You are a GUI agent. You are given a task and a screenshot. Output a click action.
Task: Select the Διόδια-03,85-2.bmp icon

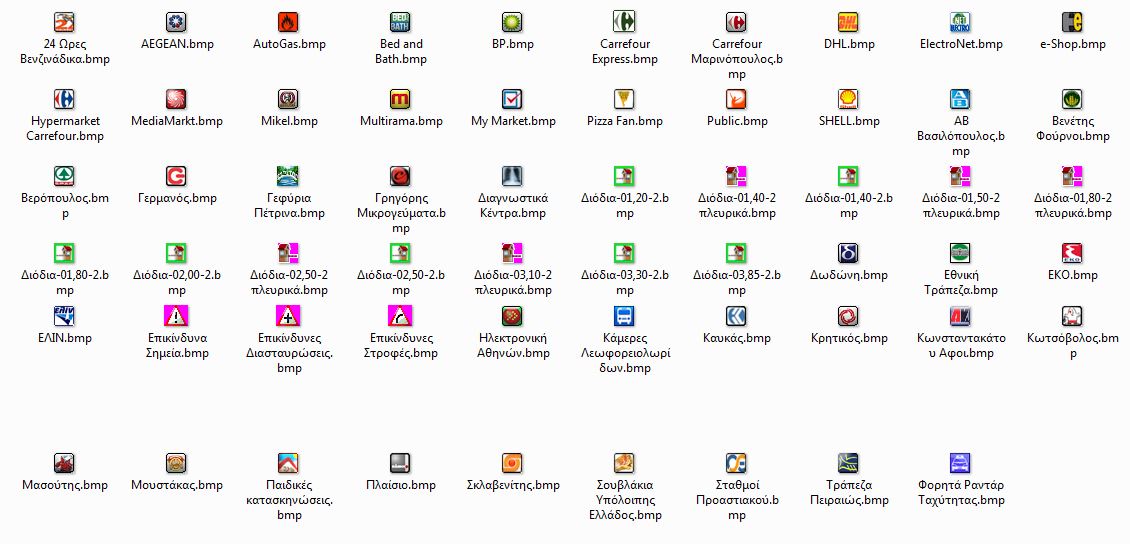click(x=737, y=254)
